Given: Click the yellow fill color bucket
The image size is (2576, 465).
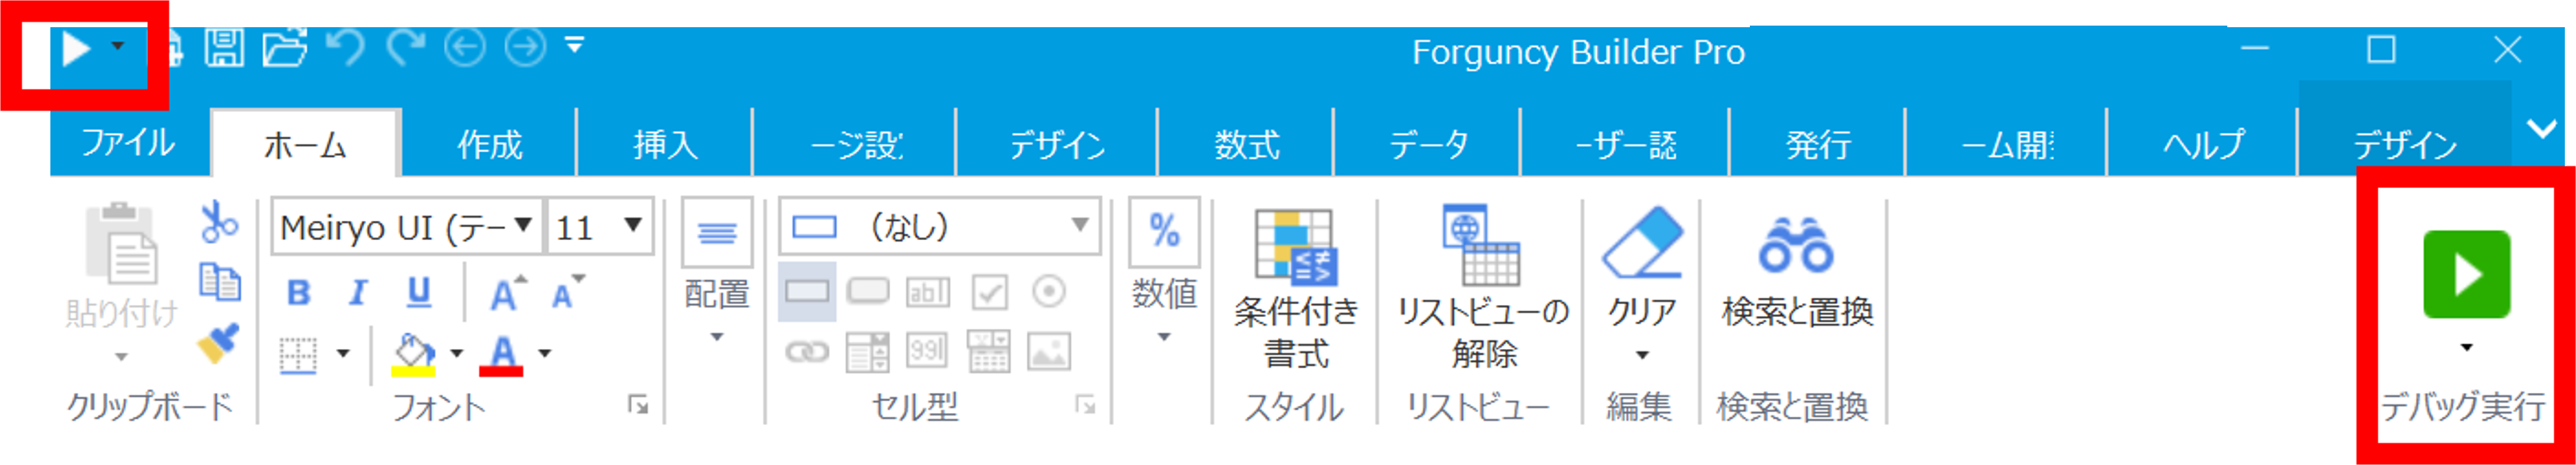Looking at the screenshot, I should point(414,354).
